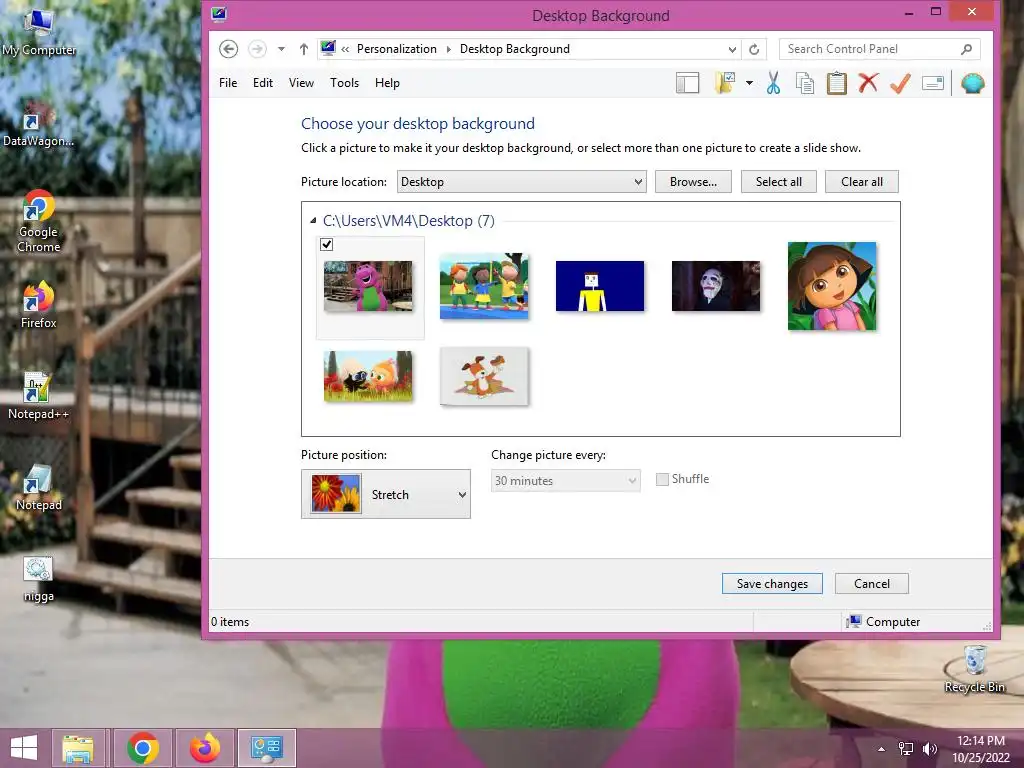The image size is (1024, 768).
Task: Open the View menu
Action: coord(301,83)
